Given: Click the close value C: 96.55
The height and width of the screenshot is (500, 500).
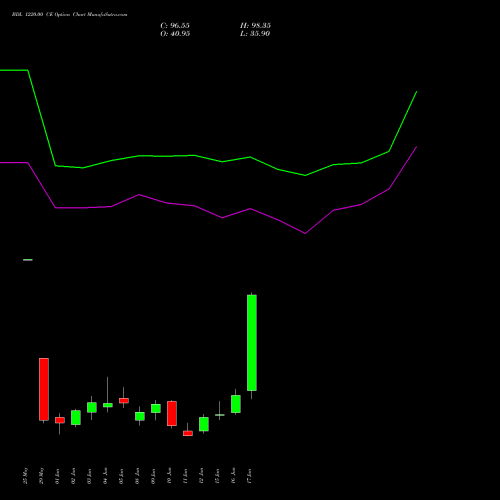Looking at the screenshot, I should (x=175, y=26).
